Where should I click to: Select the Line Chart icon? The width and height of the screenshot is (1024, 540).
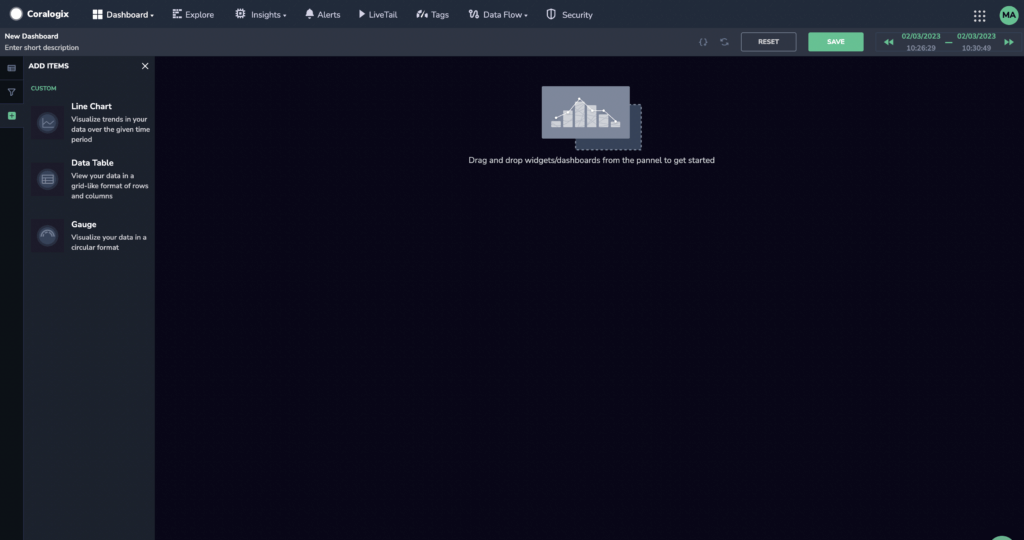coord(48,122)
